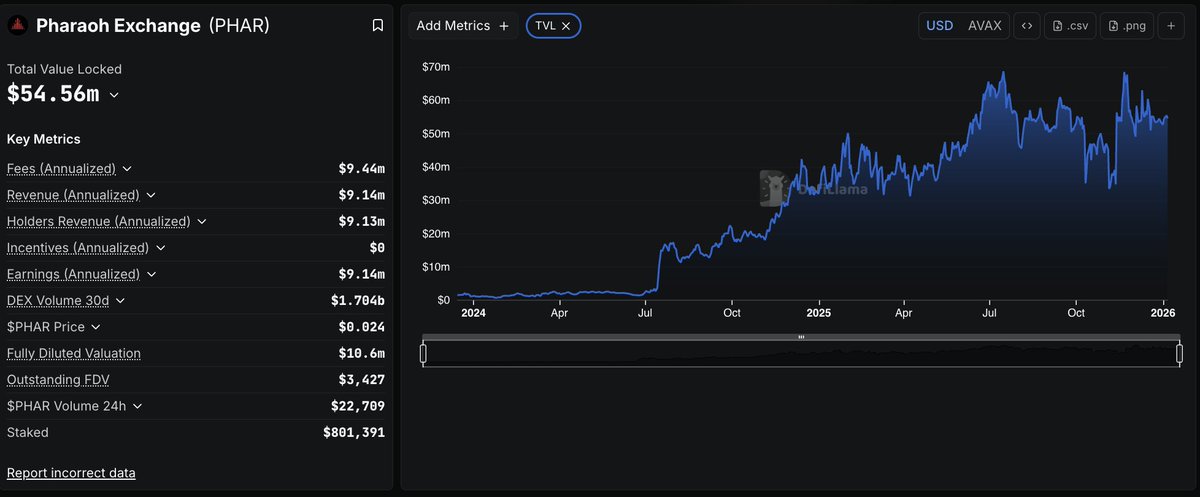Export the chart as .png
The height and width of the screenshot is (497, 1200).
point(1127,26)
